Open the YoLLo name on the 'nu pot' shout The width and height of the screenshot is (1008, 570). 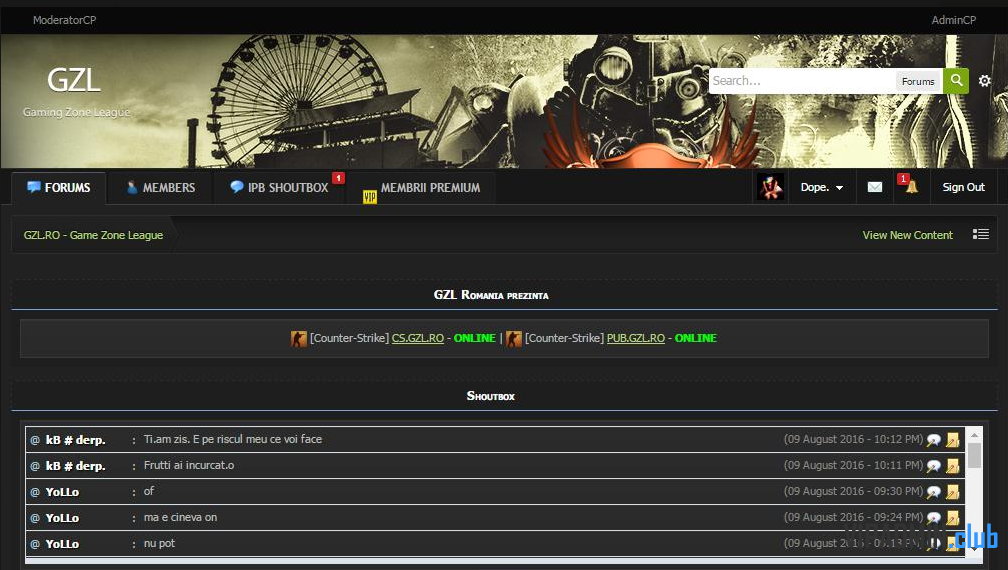tap(62, 544)
